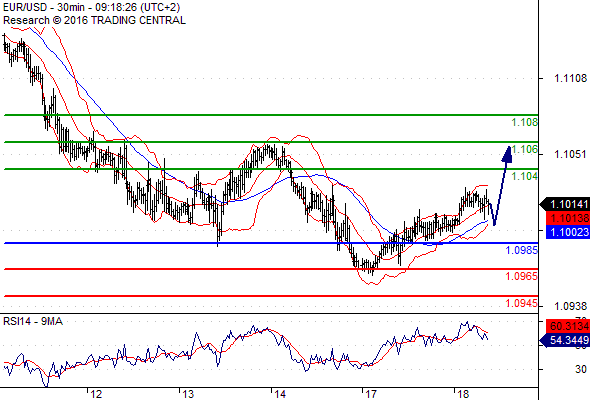Click date marker 12 on time axis
This screenshot has width=590, height=400.
pyautogui.click(x=96, y=394)
